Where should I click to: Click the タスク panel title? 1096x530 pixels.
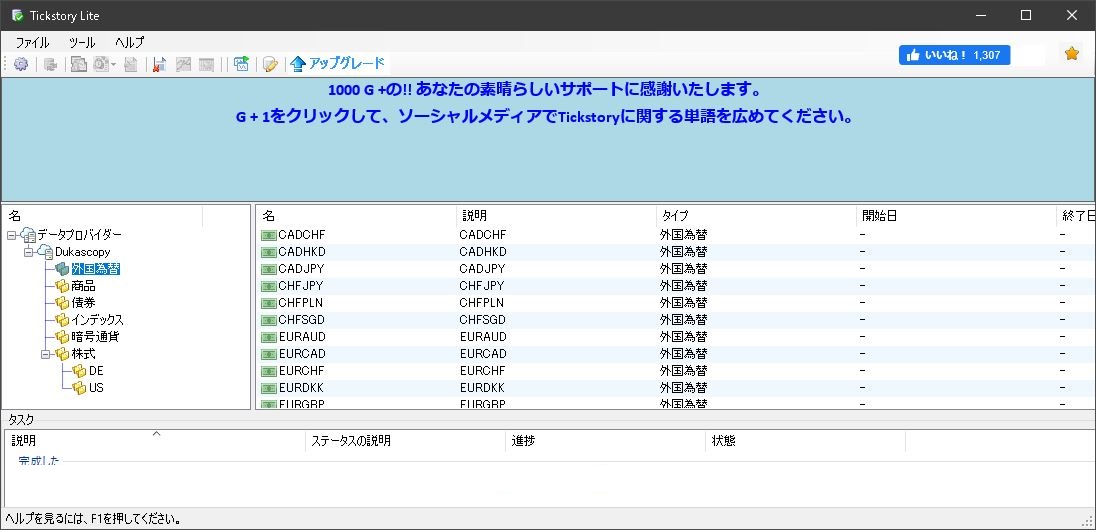20,420
